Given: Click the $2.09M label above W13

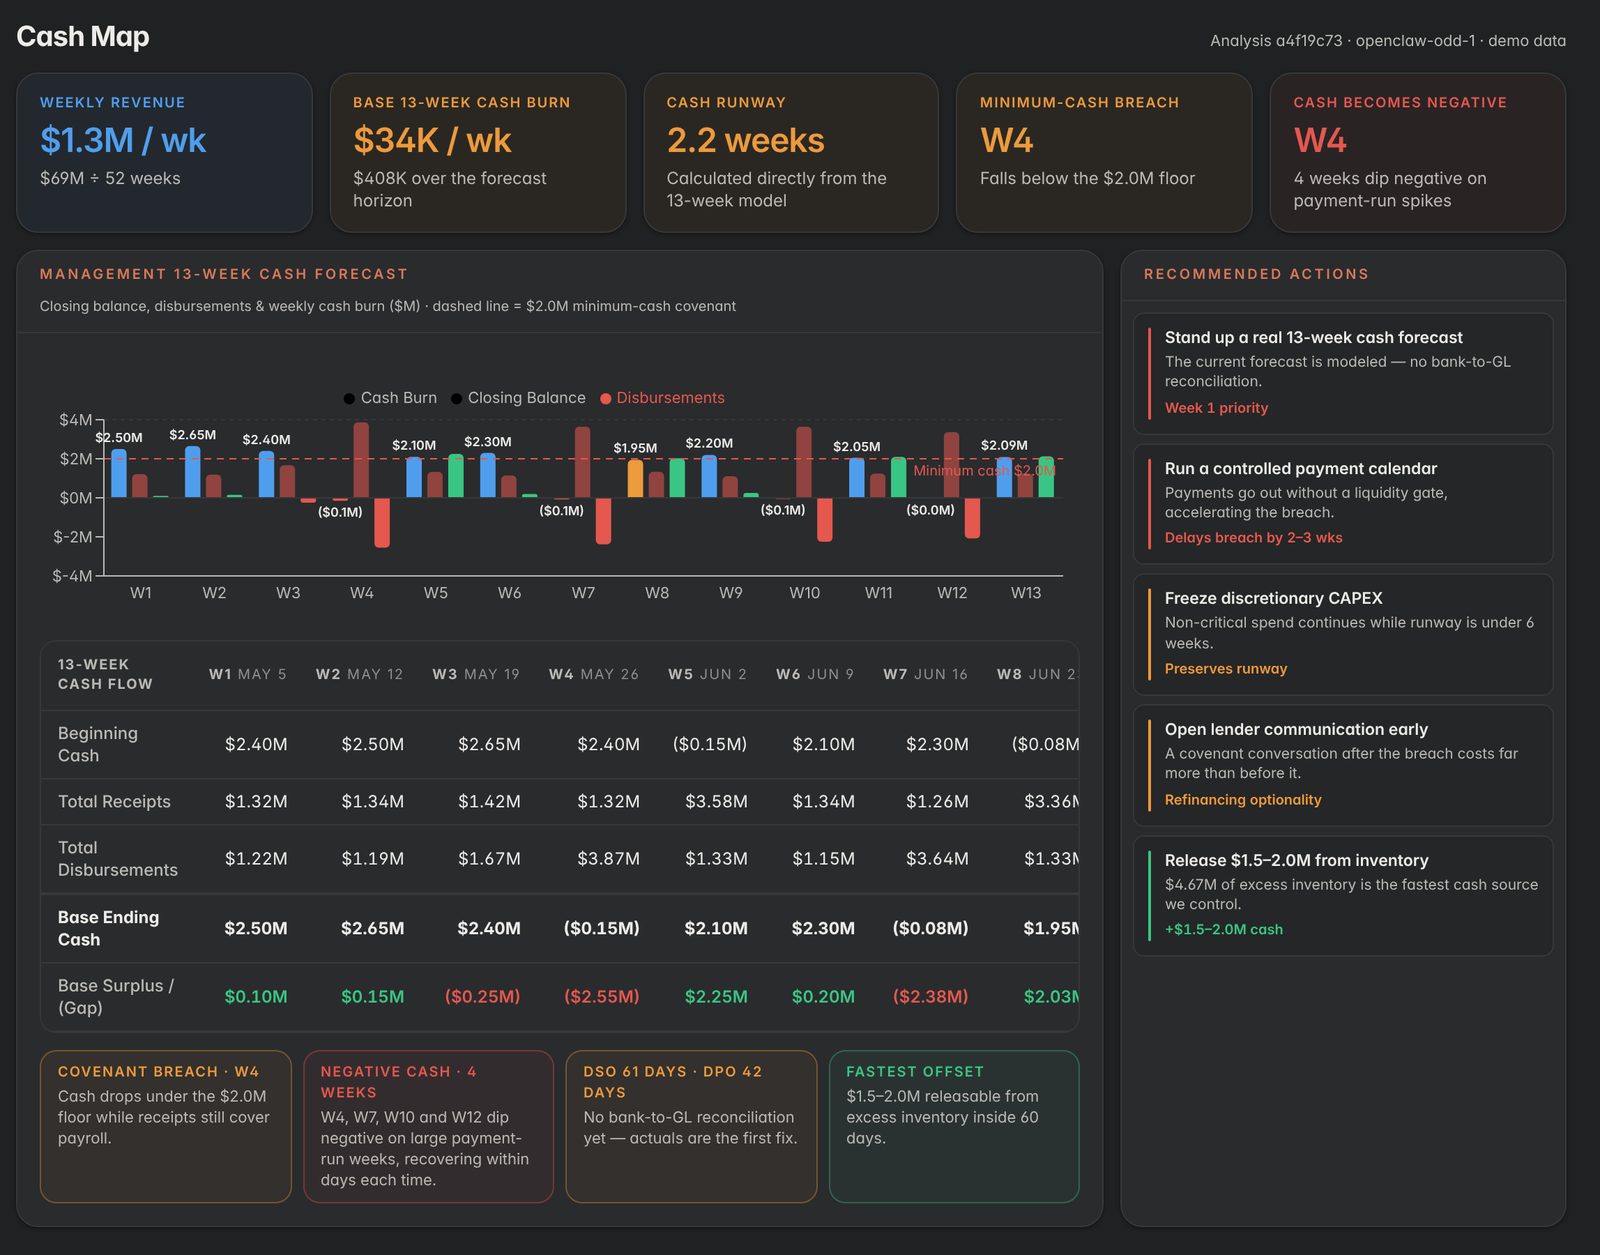Looking at the screenshot, I should [1004, 445].
